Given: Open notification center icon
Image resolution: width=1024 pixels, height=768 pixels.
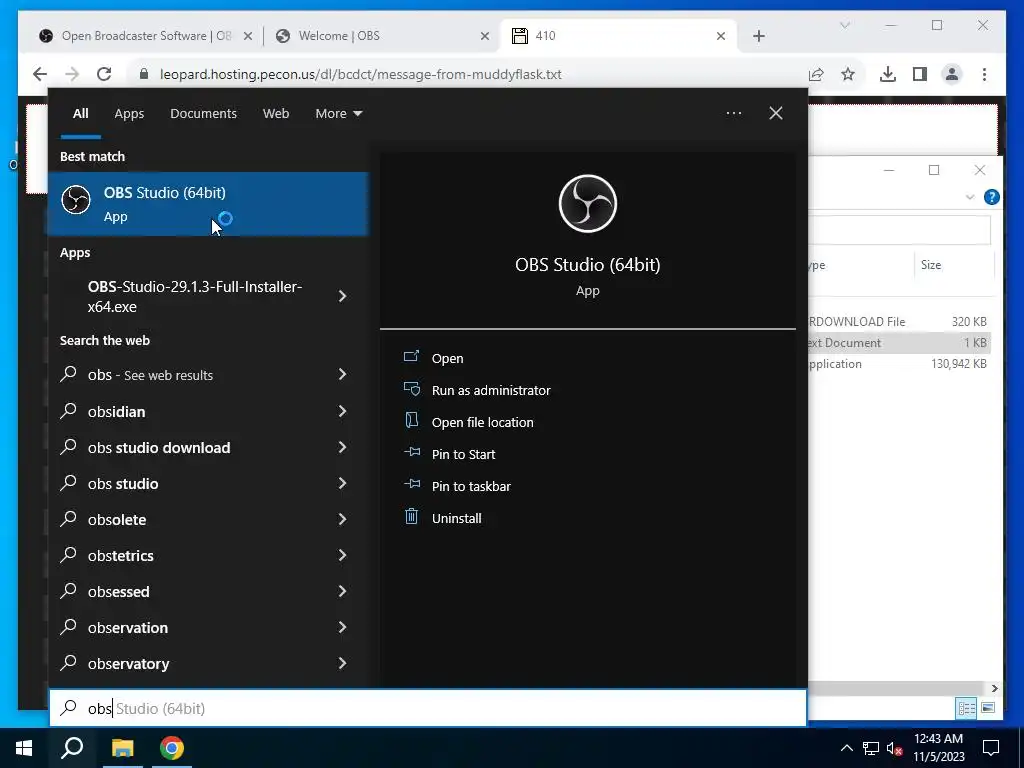Looking at the screenshot, I should (991, 748).
